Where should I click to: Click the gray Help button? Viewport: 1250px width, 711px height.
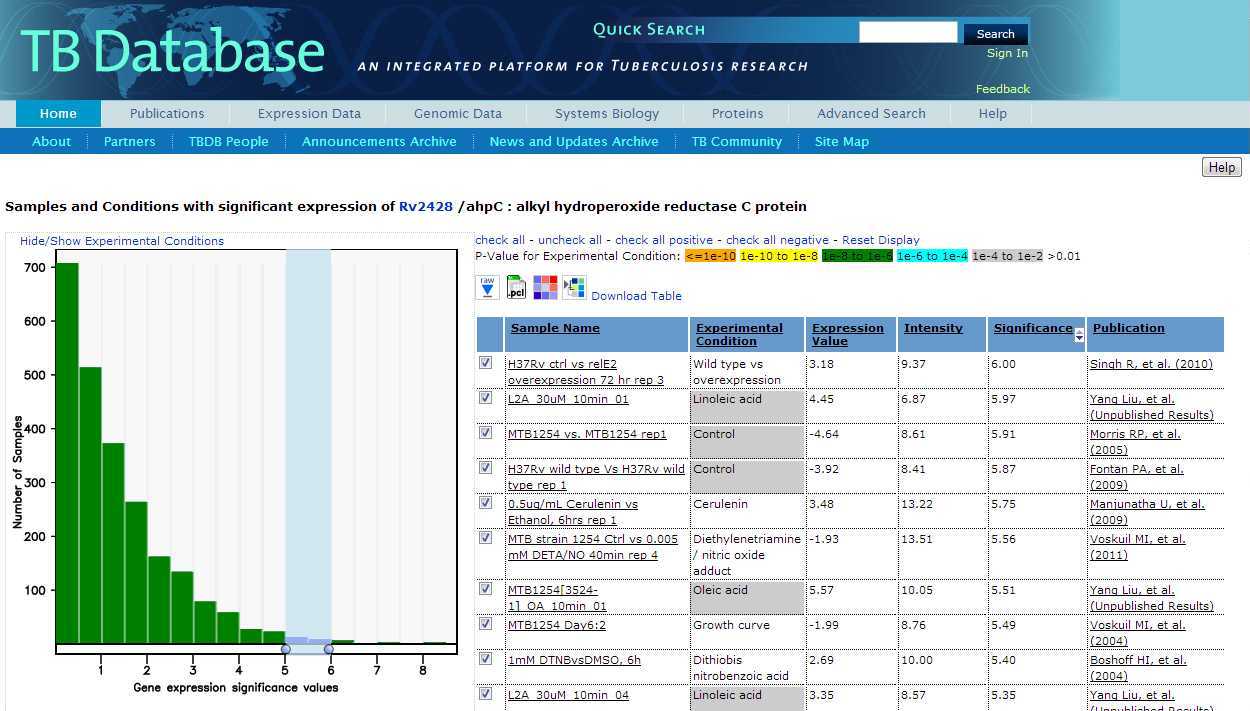pyautogui.click(x=1222, y=167)
